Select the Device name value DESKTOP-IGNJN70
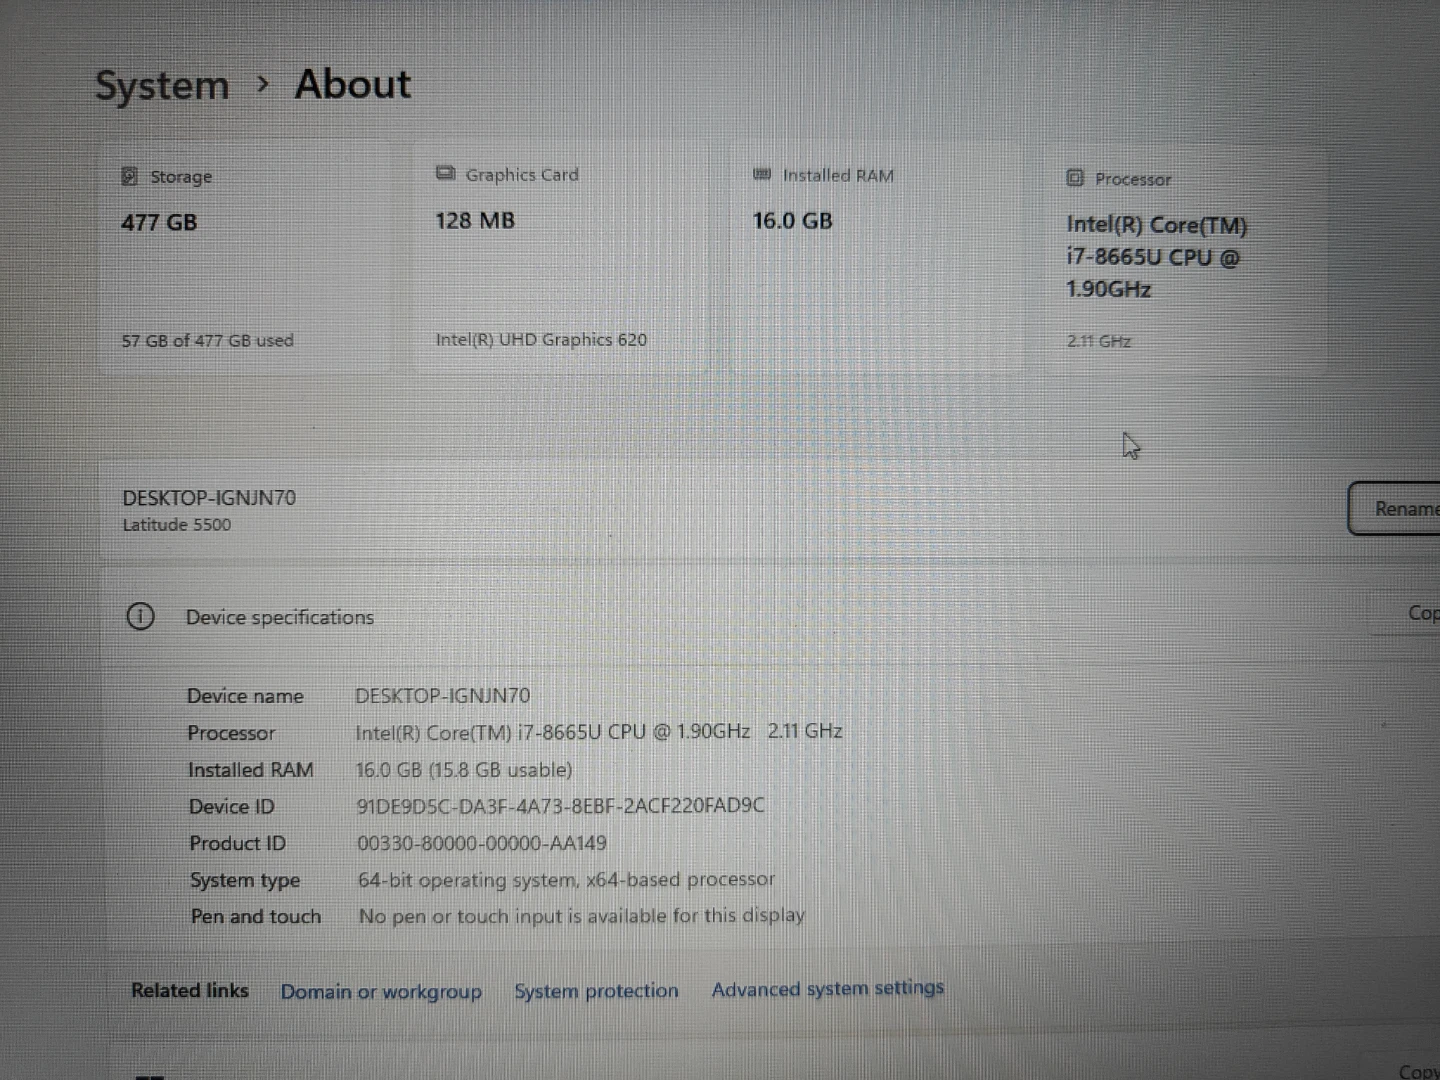 pos(443,695)
